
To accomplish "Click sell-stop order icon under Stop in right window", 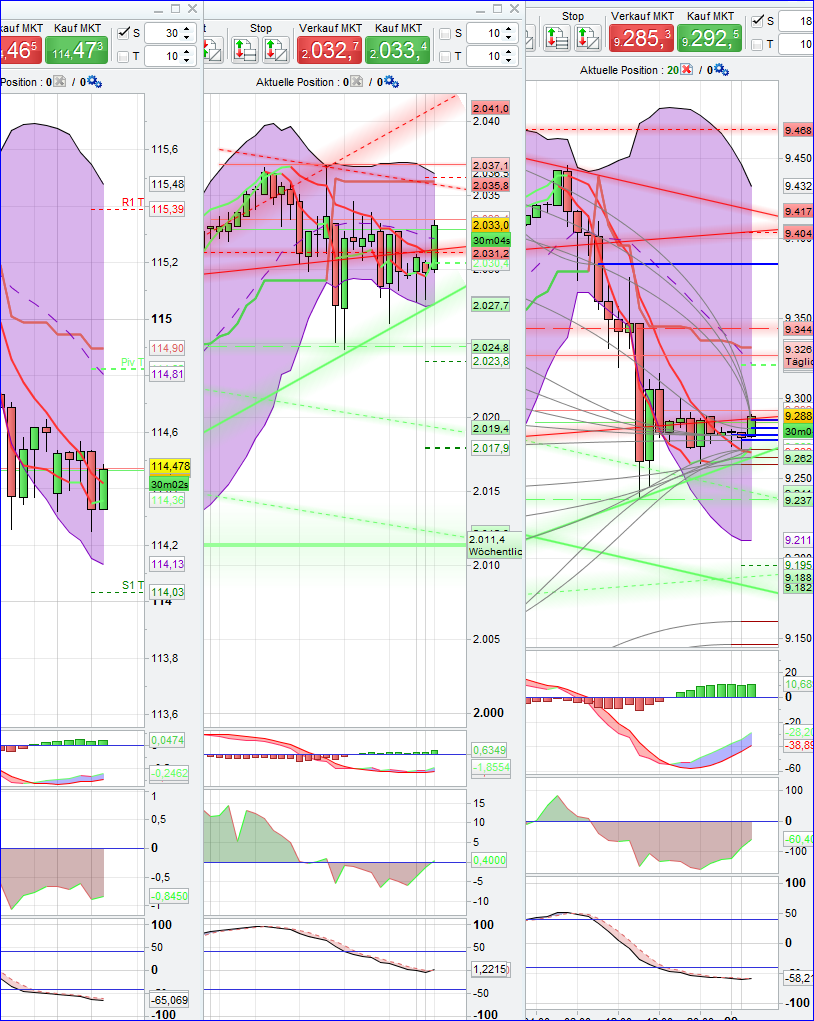I will 559,36.
